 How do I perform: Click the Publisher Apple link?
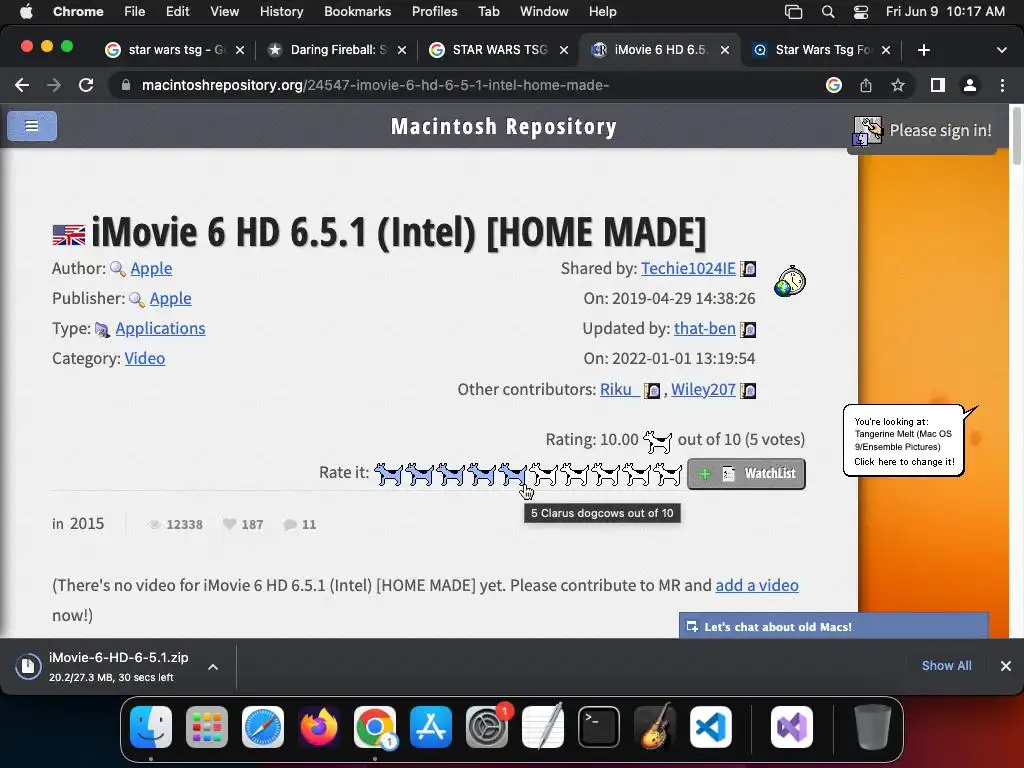click(170, 298)
